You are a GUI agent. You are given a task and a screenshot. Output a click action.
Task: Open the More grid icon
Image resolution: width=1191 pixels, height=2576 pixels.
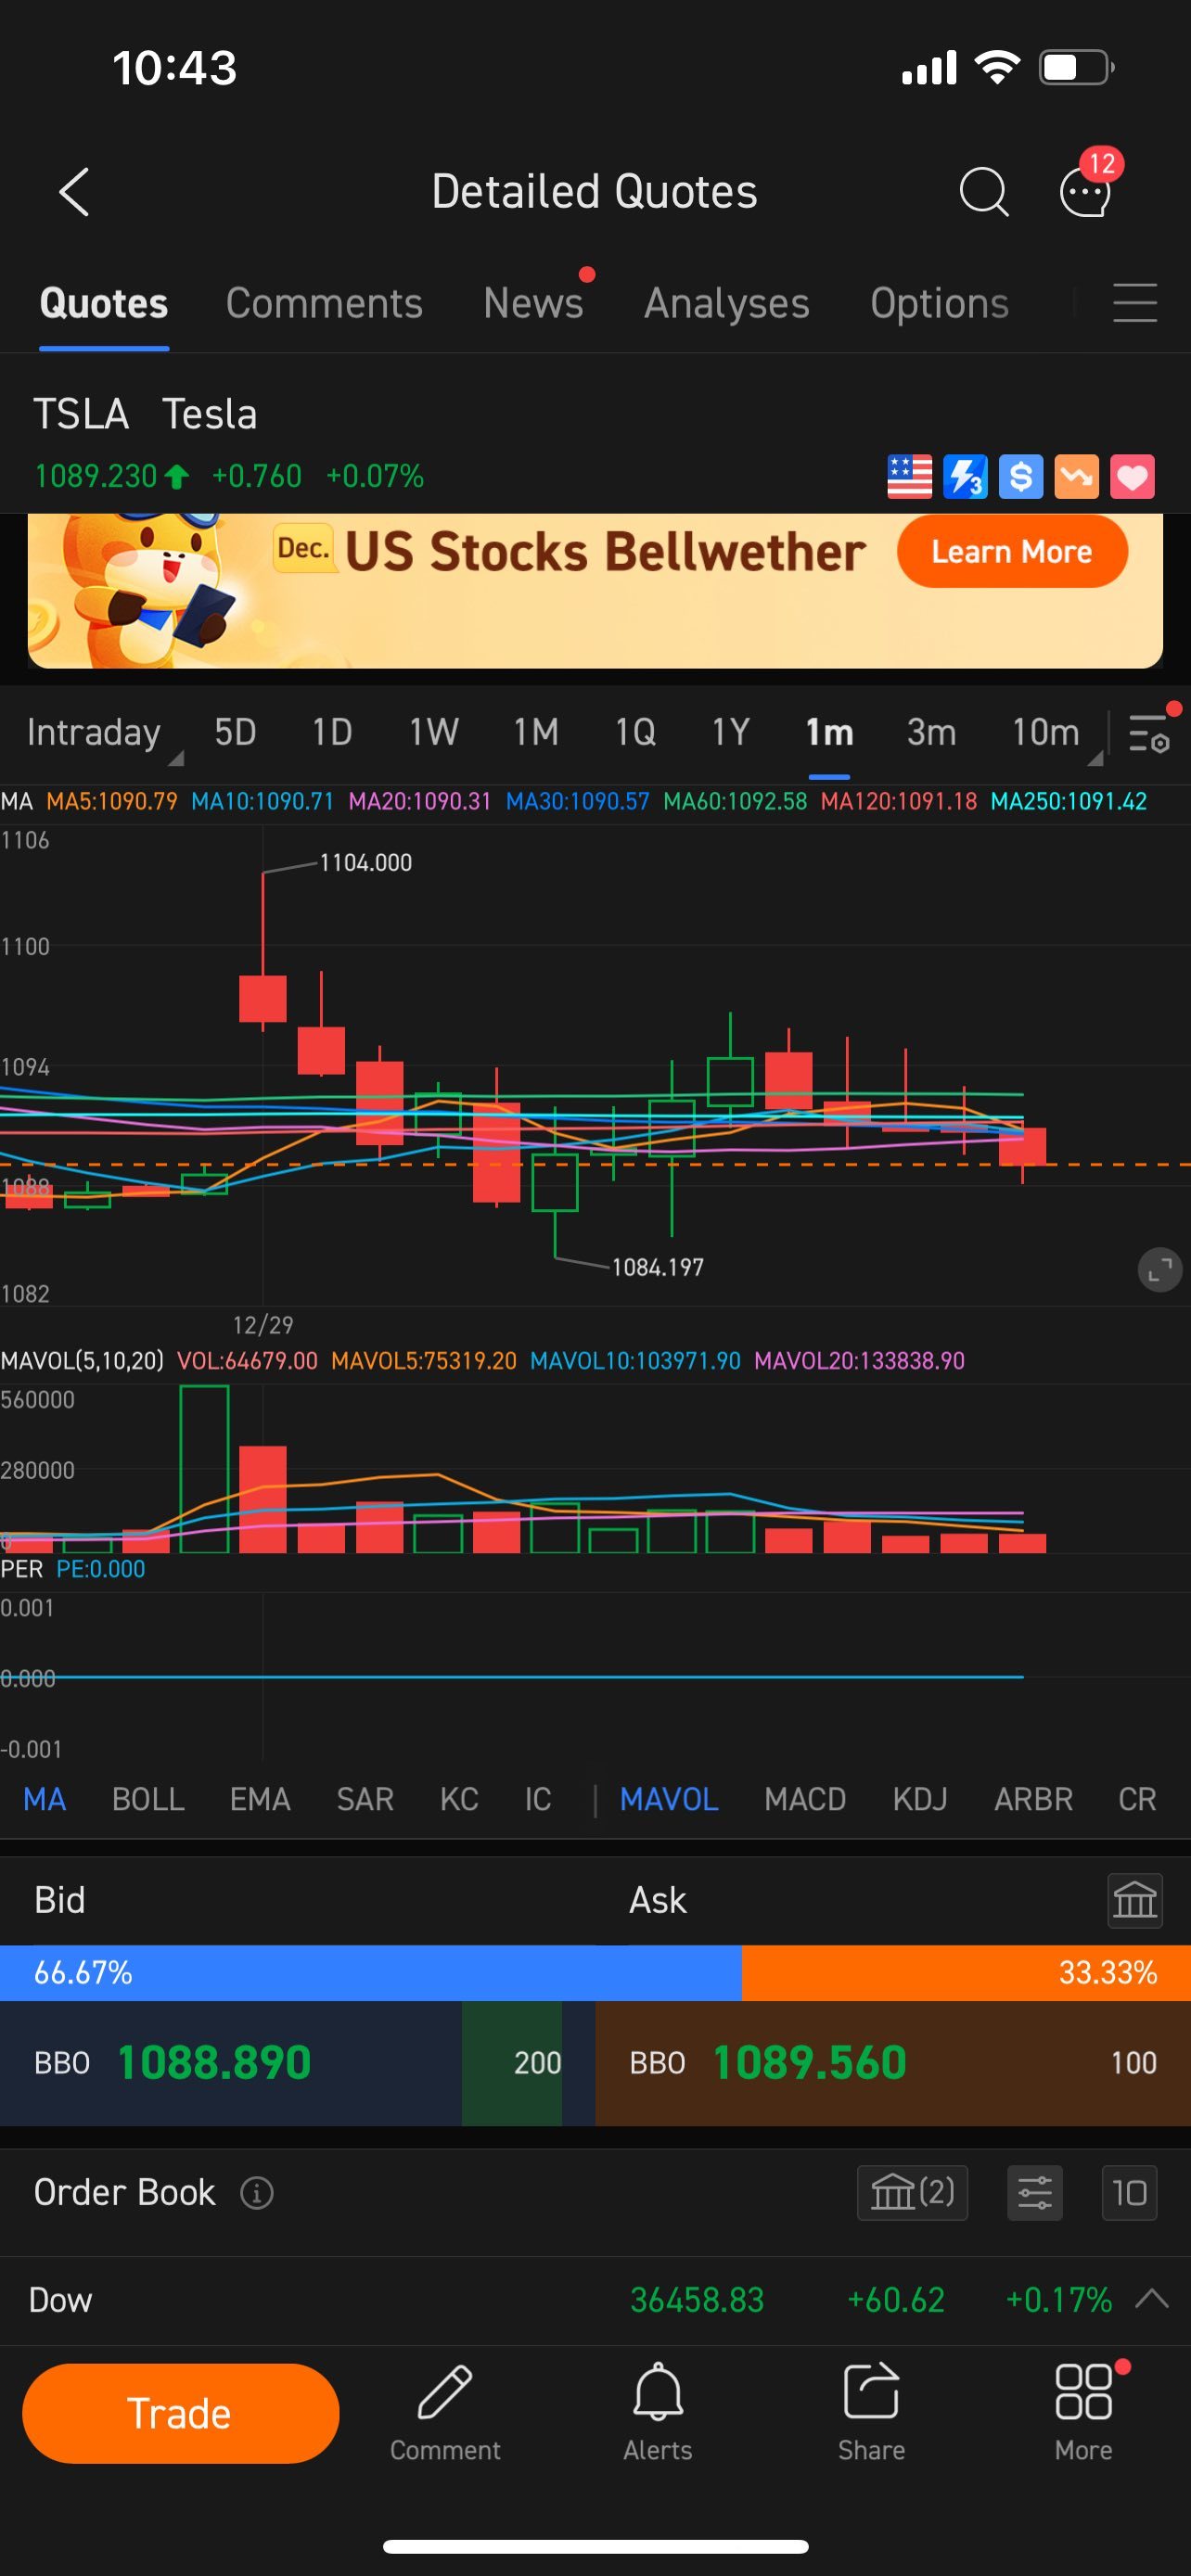pyautogui.click(x=1084, y=2412)
